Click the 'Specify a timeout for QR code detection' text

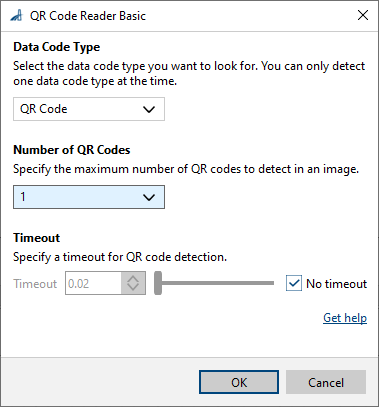(x=120, y=257)
